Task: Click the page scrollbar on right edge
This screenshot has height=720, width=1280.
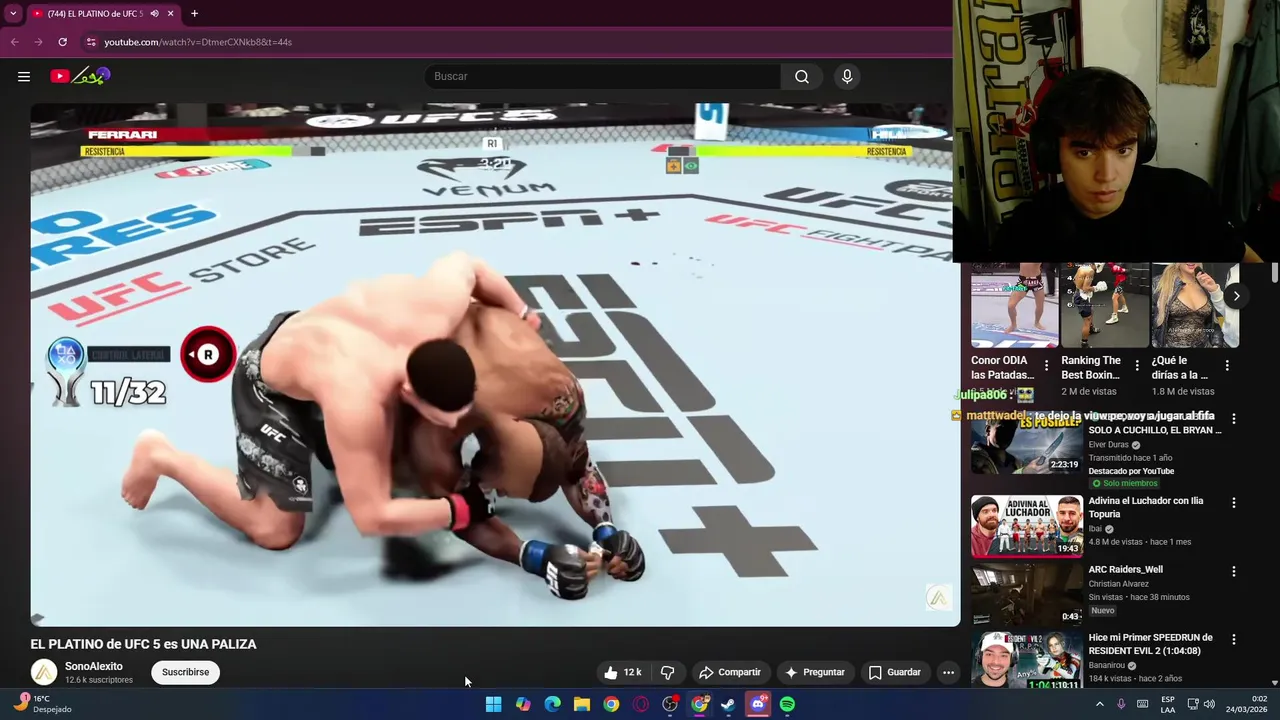Action: point(1275,272)
